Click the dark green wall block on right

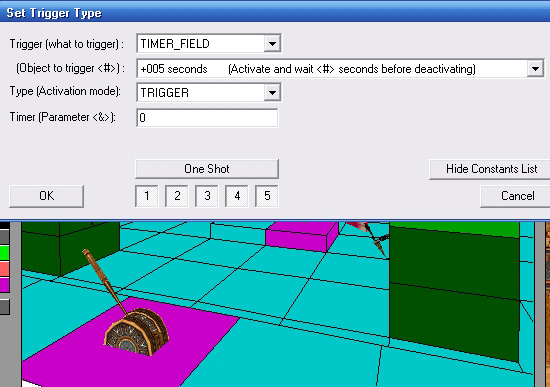[454, 291]
